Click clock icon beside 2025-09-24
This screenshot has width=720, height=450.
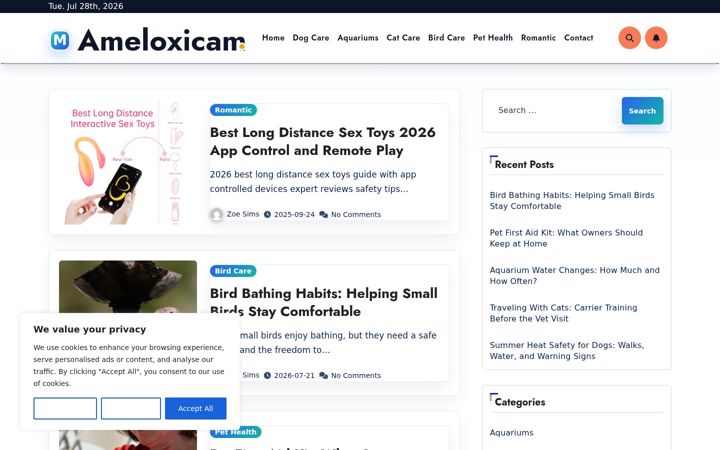(x=267, y=214)
